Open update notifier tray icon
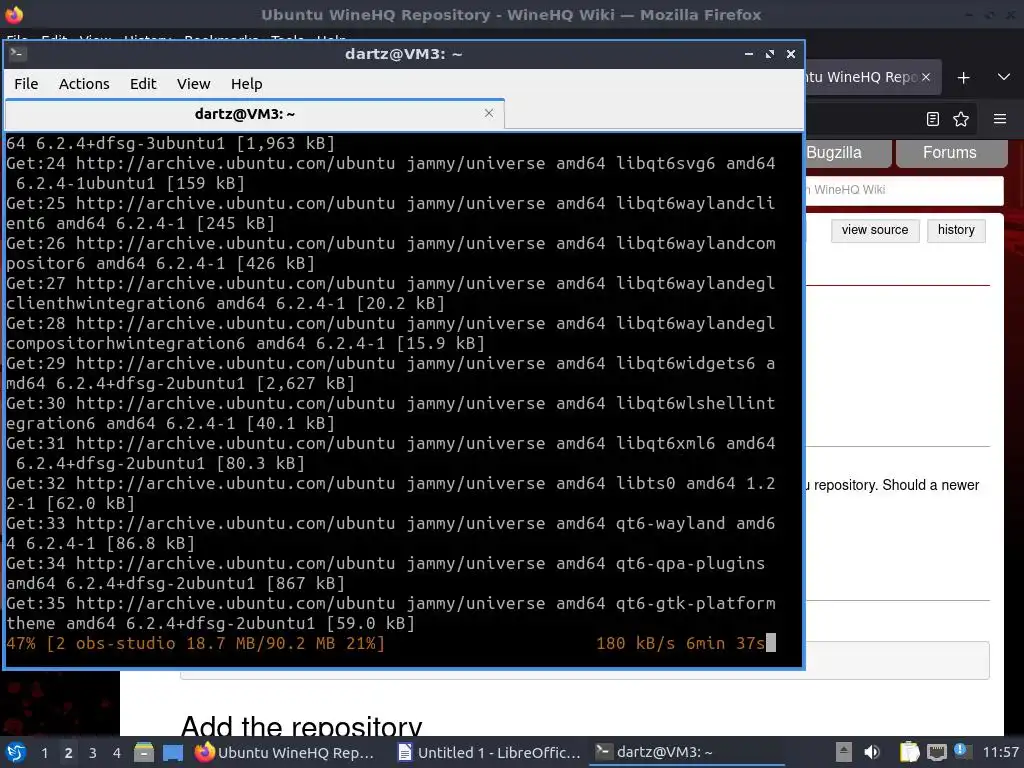The image size is (1024, 768). pos(960,750)
